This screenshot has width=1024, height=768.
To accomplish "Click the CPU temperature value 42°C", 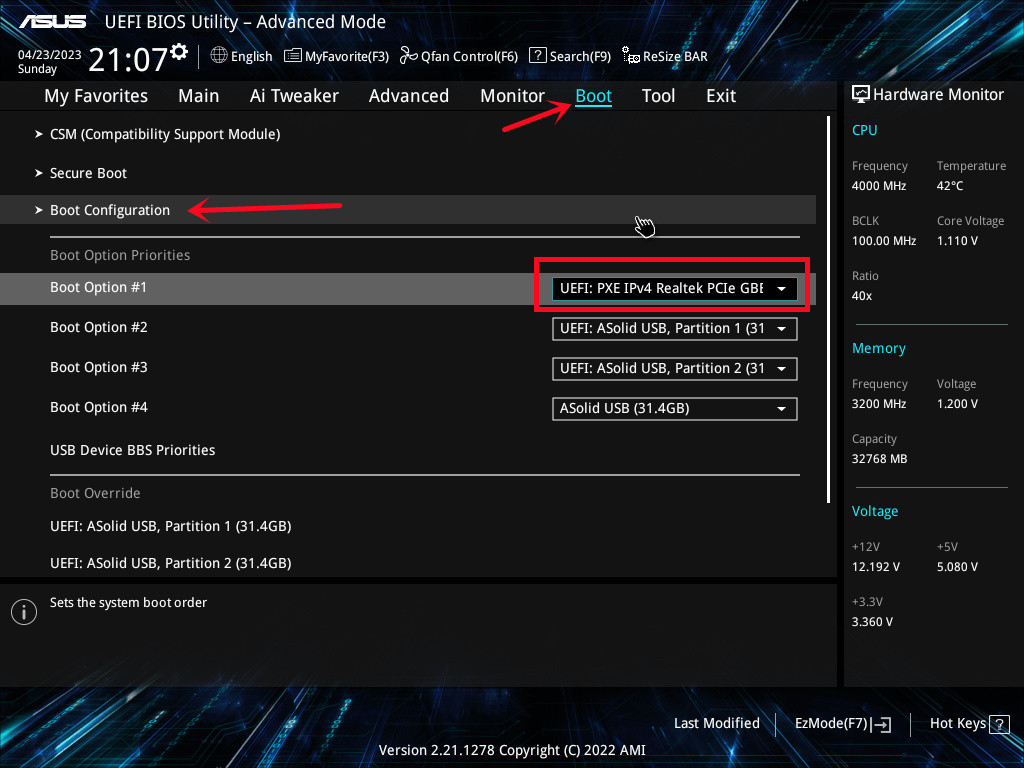I will click(x=950, y=185).
